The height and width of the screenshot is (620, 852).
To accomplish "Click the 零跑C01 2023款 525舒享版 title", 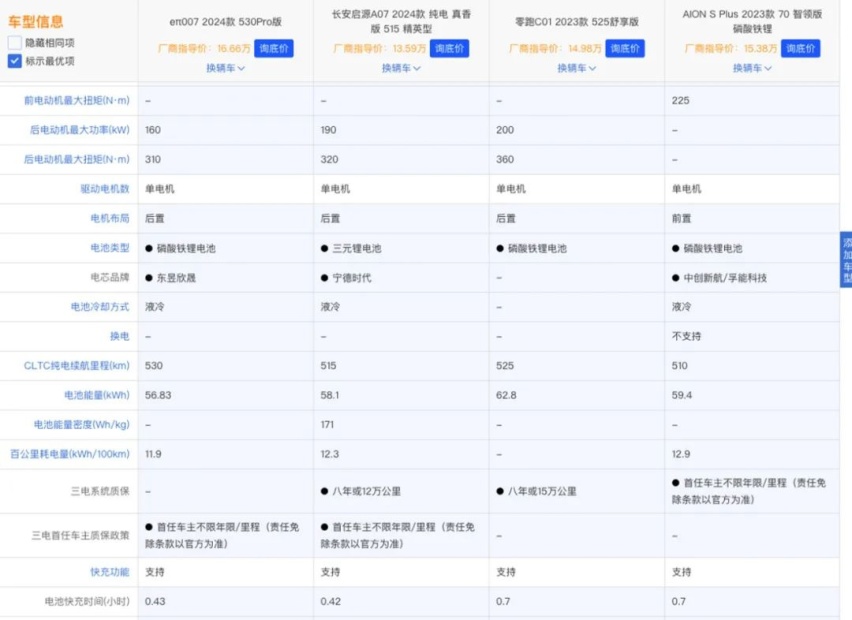I will (x=577, y=22).
